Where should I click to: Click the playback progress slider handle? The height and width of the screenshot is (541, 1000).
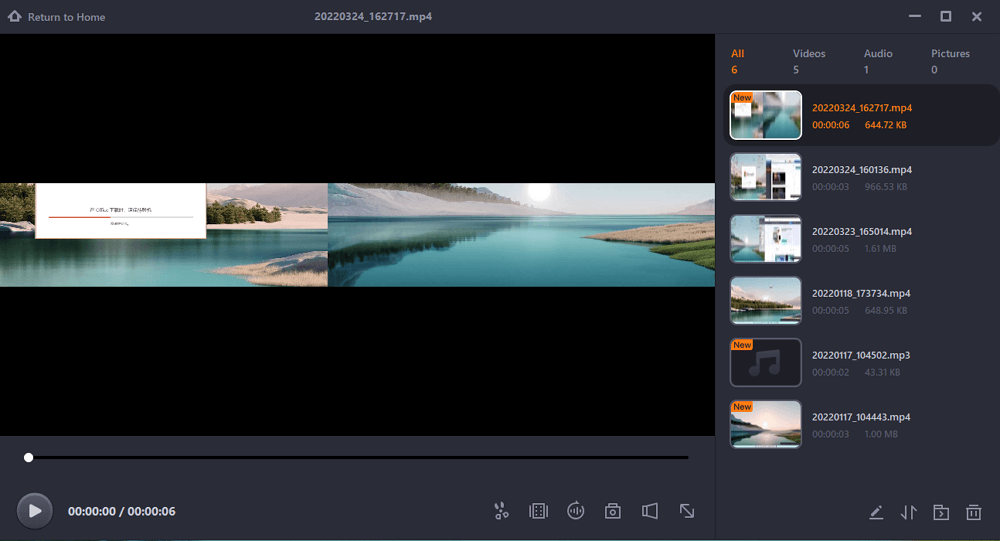pyautogui.click(x=29, y=457)
